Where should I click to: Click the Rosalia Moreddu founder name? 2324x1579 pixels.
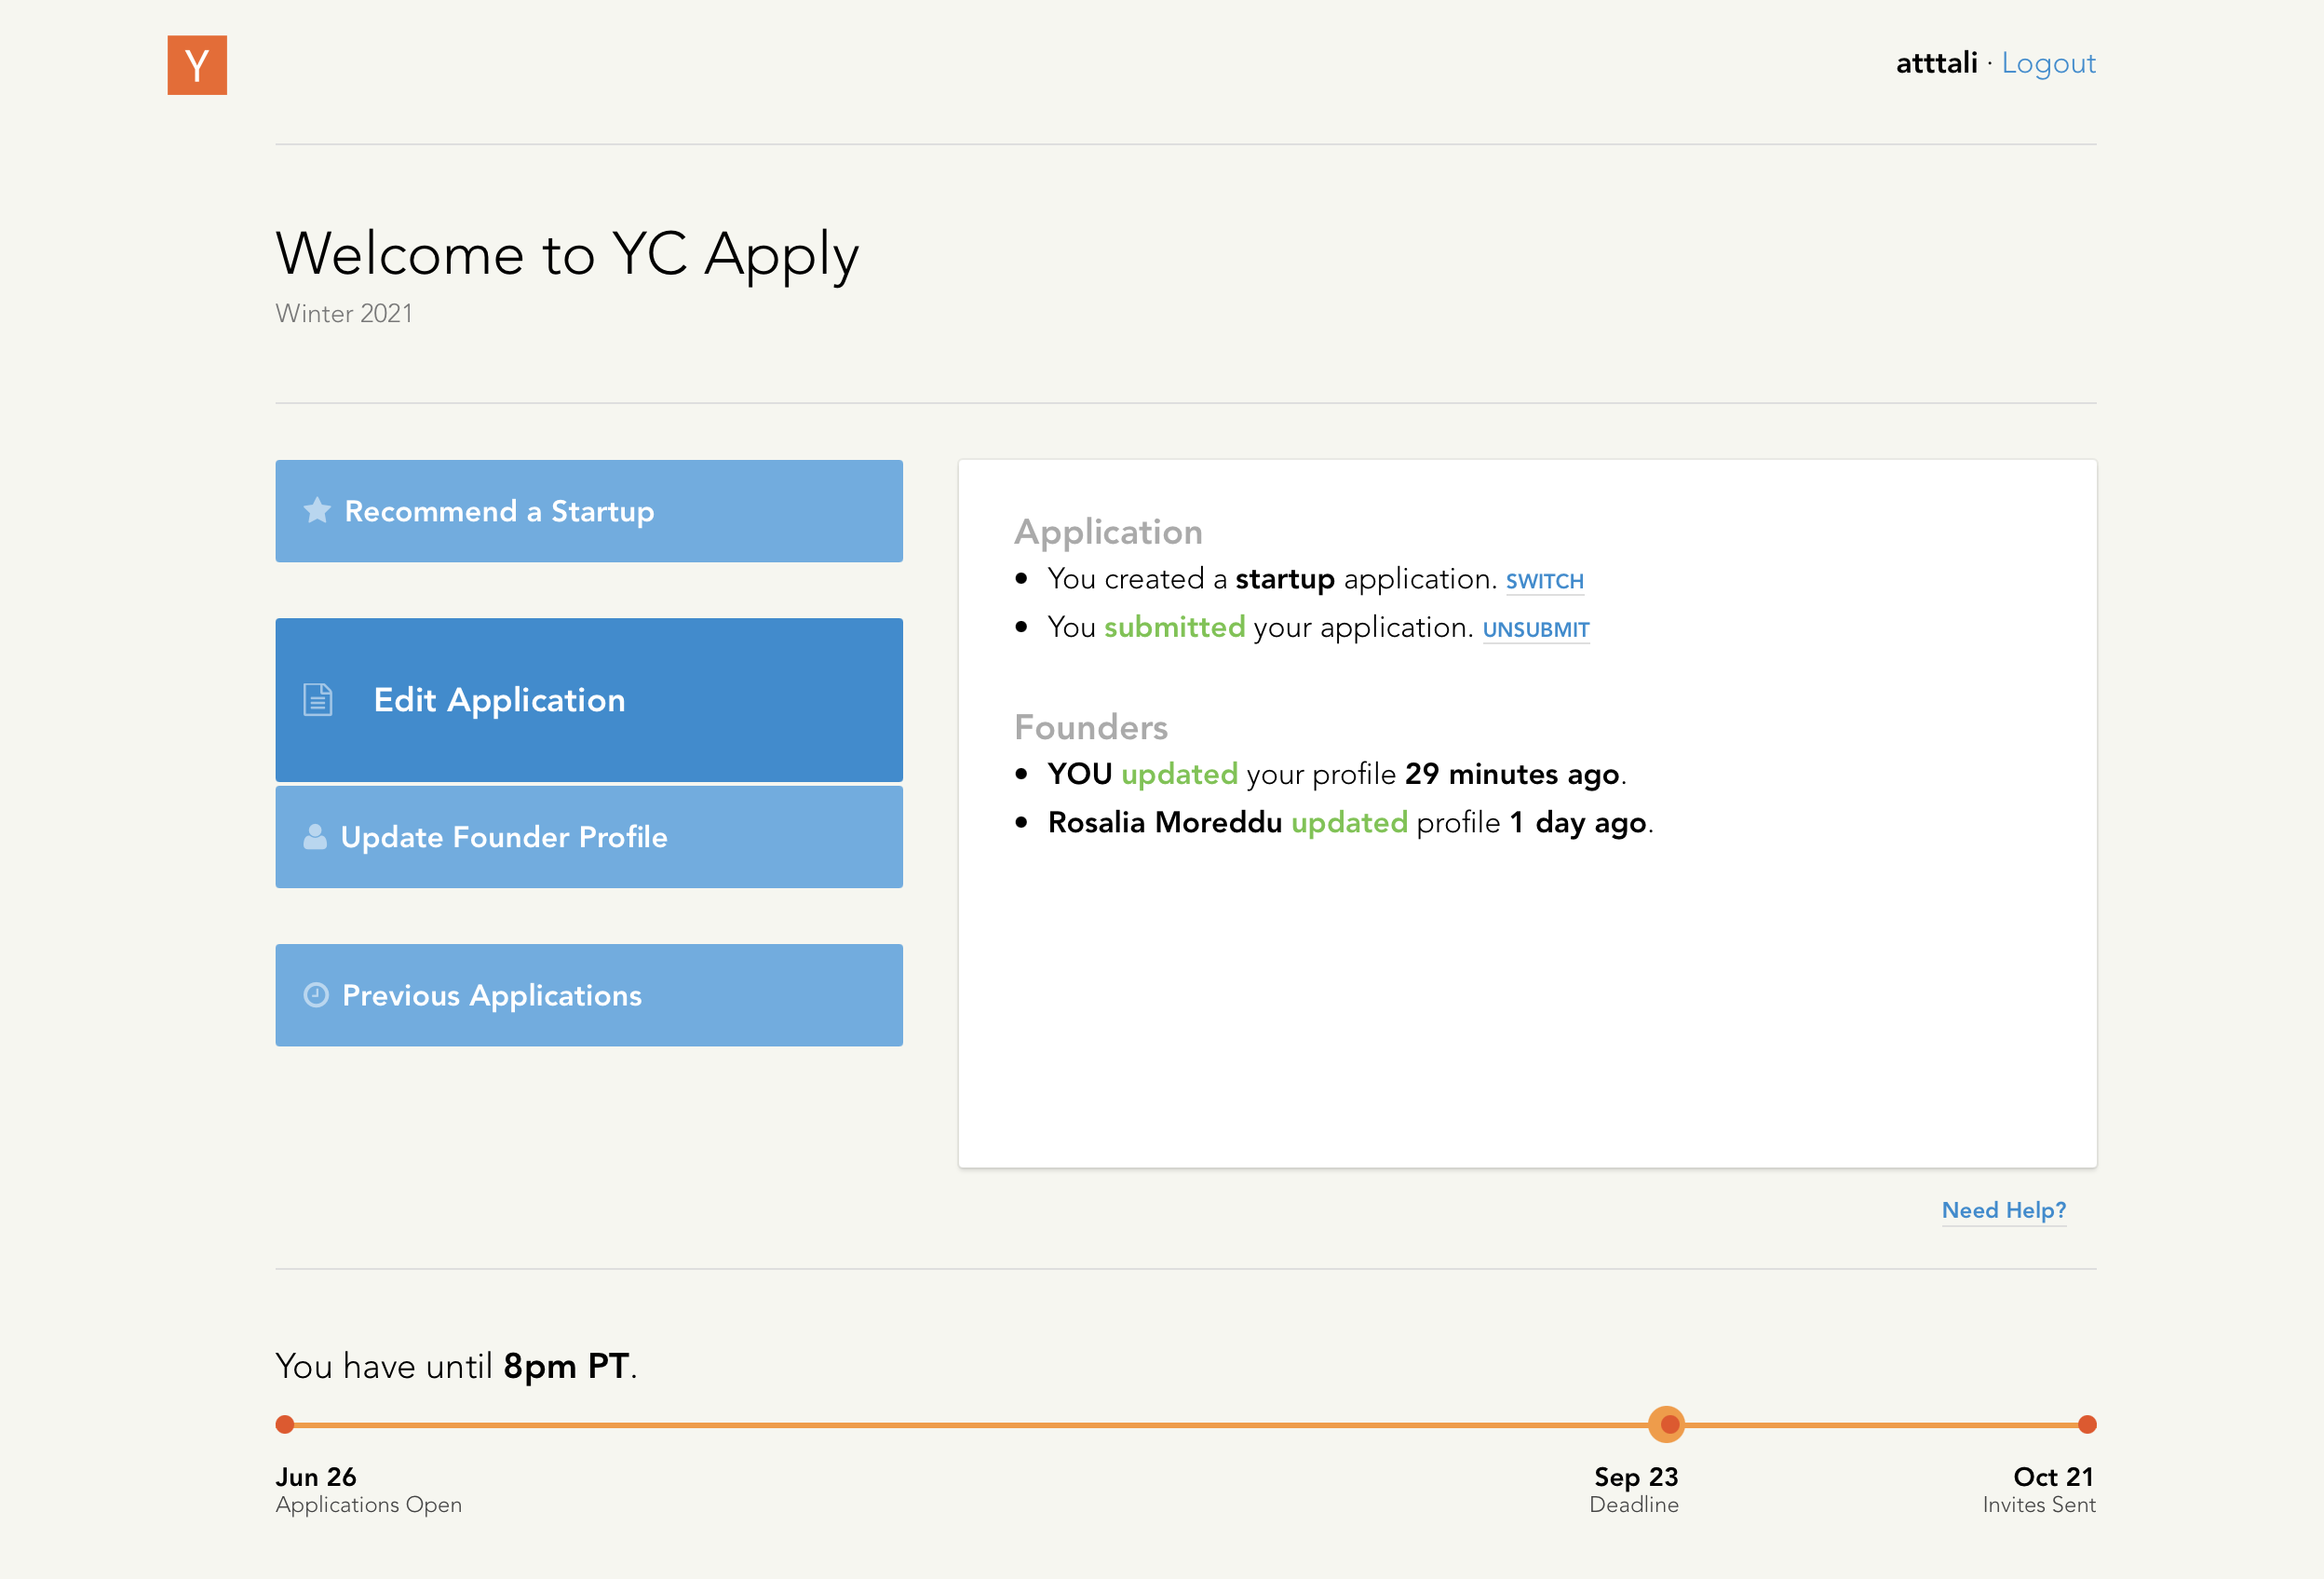coord(1165,822)
